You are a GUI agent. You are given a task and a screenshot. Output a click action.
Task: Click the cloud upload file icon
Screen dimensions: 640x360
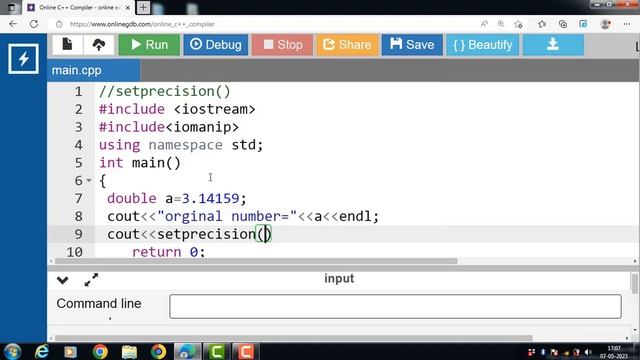99,44
